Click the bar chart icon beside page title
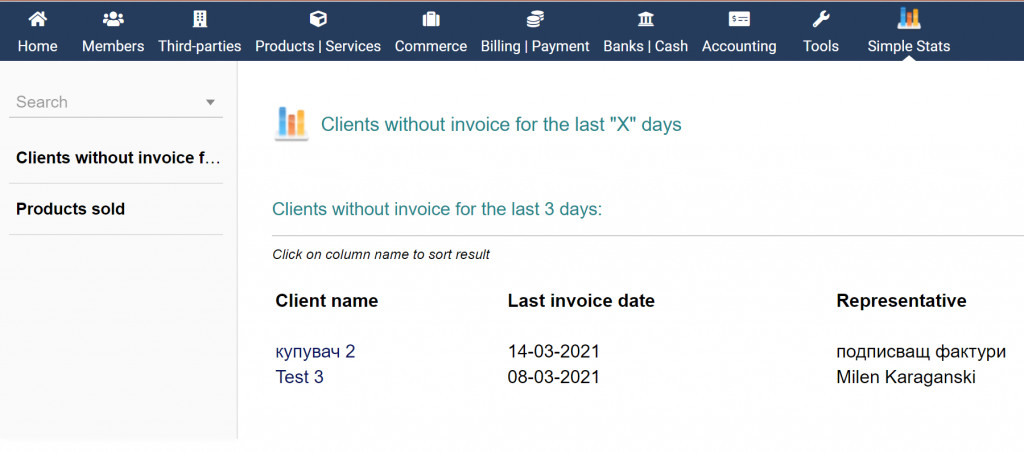1024x452 pixels. [291, 124]
